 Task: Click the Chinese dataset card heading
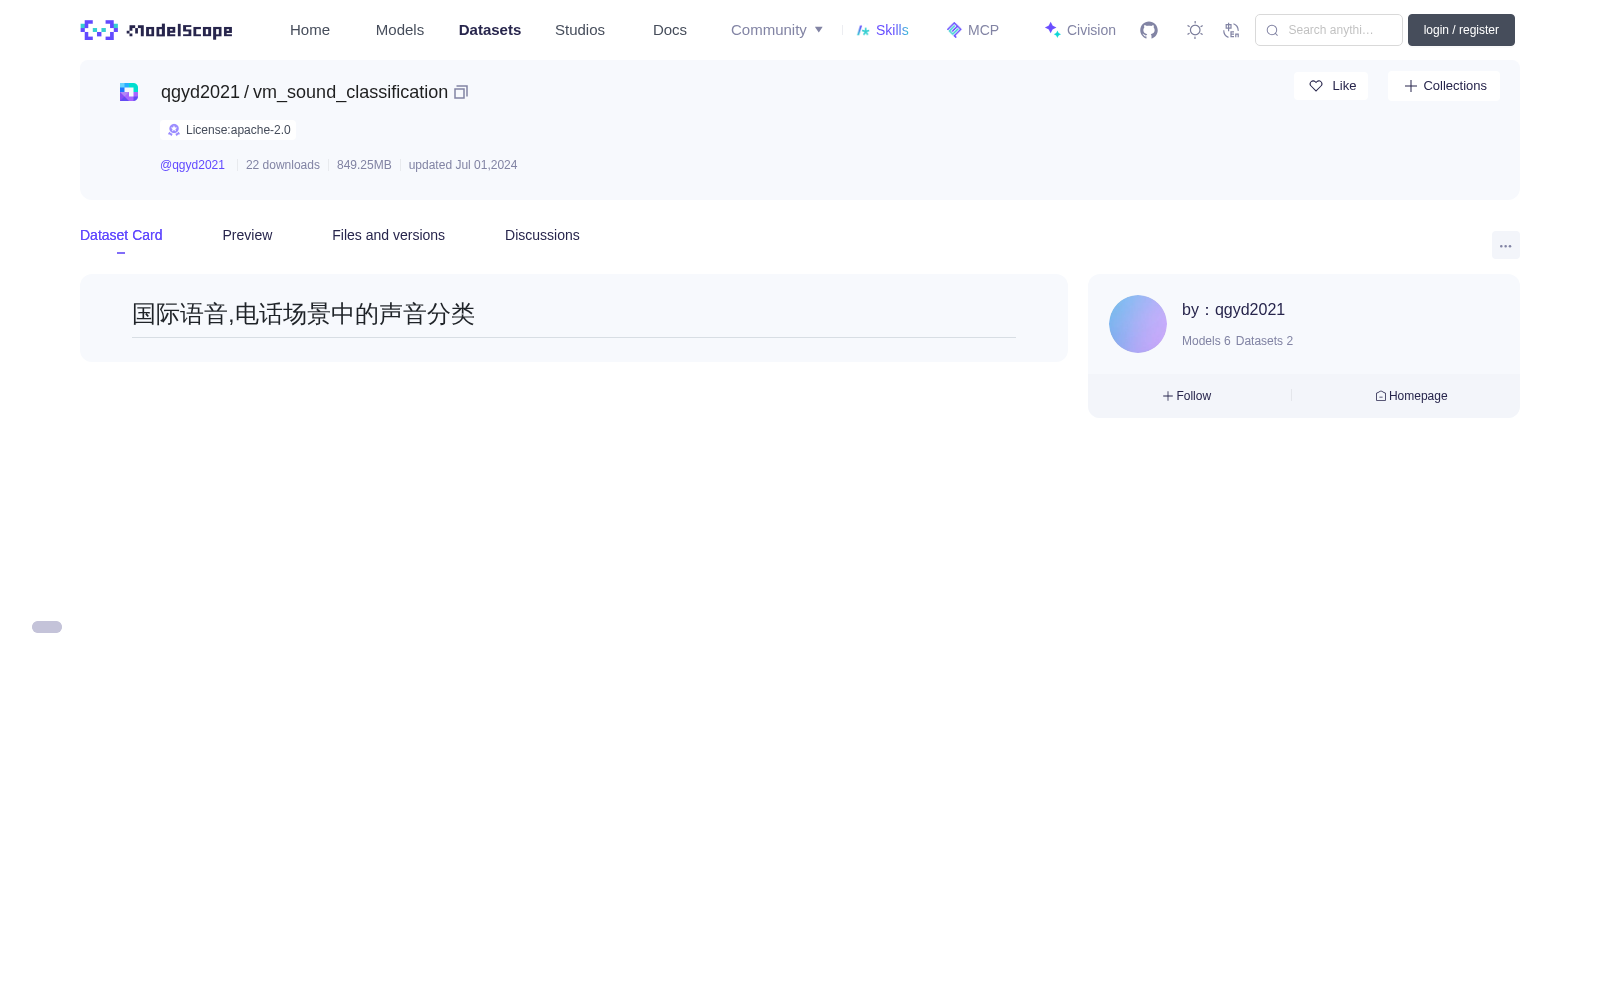point(303,314)
